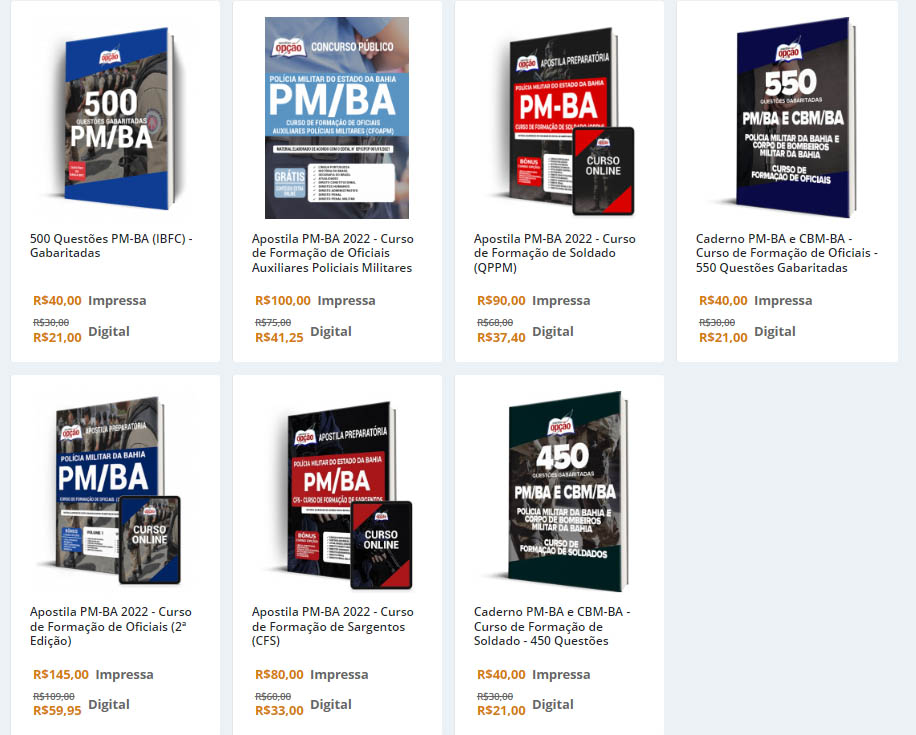Image resolution: width=916 pixels, height=735 pixels.
Task: Open Apostila Formação de Soldado (QPPM) title
Action: click(x=554, y=253)
